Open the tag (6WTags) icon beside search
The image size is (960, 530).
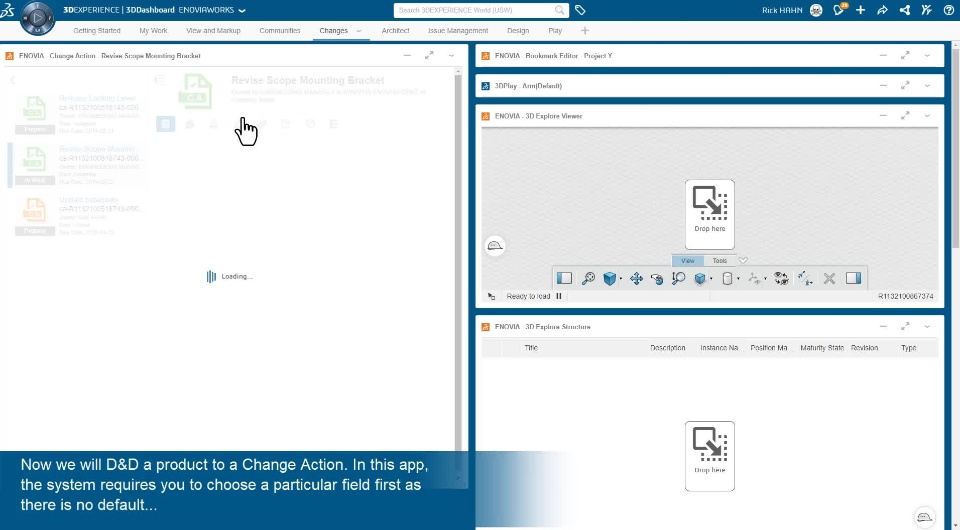click(580, 10)
